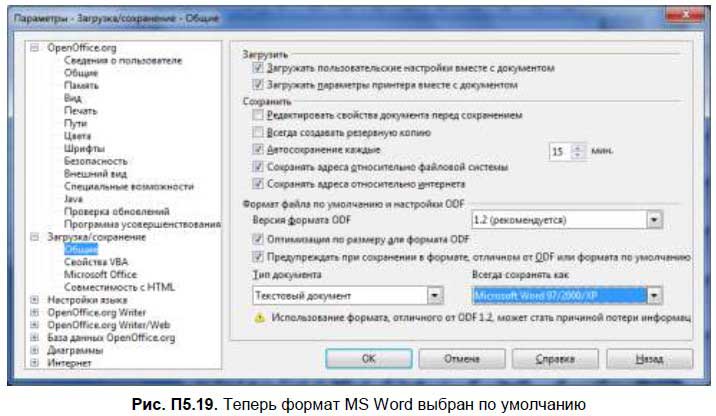The height and width of the screenshot is (416, 716).
Task: Expand the OpenOffice.org Writer node
Action: [x=34, y=312]
